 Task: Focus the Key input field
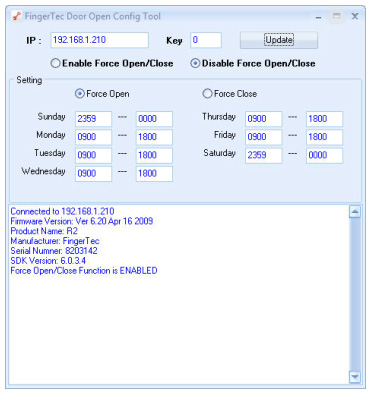(206, 40)
